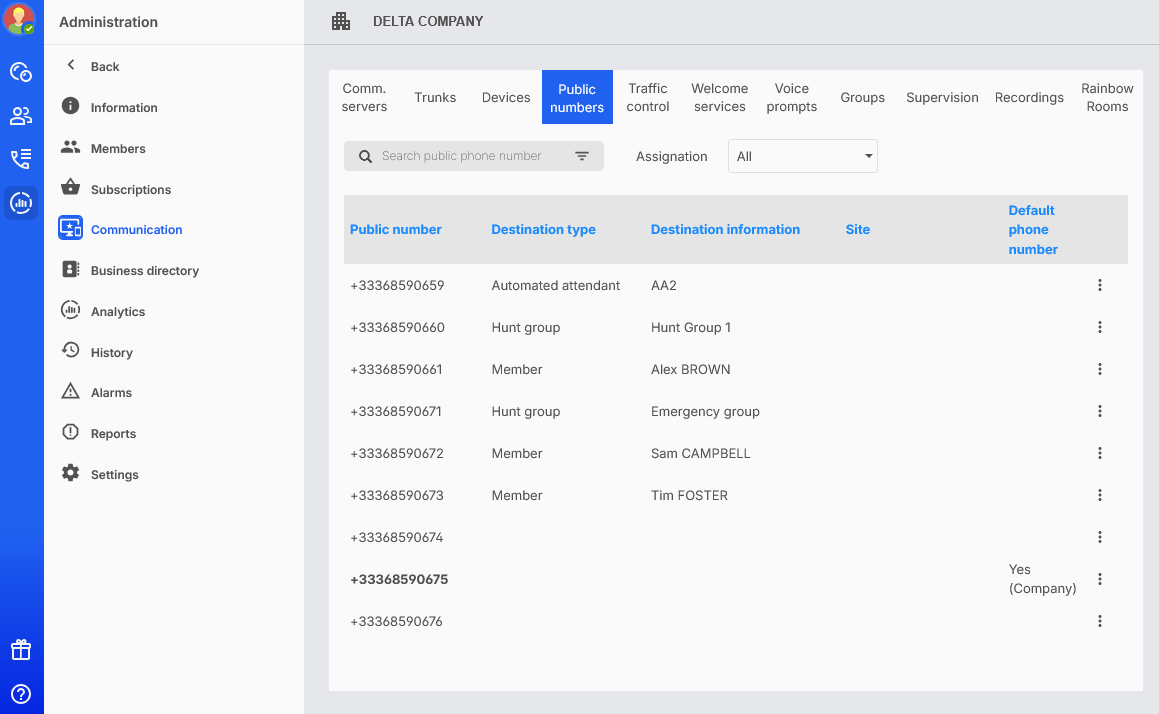Click the gift icon at bottom left

[x=21, y=650]
